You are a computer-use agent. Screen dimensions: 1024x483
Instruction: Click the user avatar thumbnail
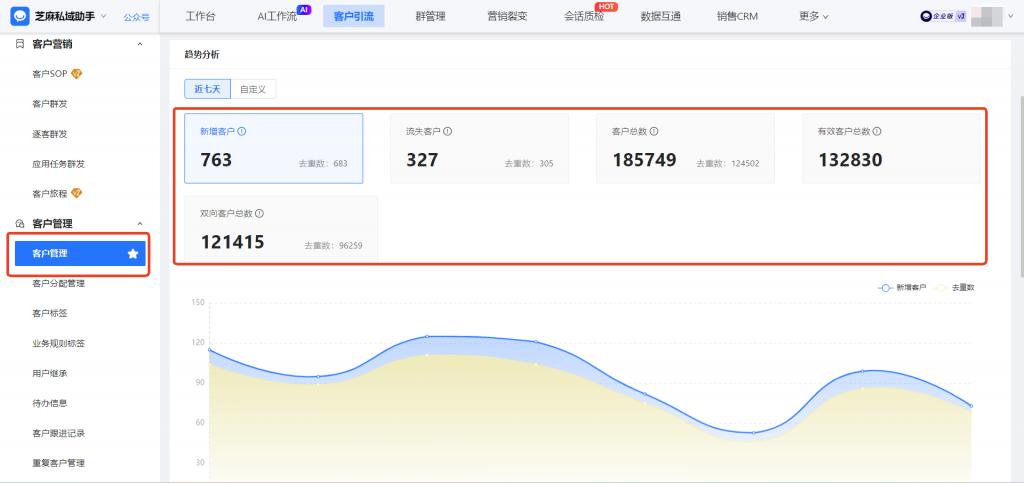click(986, 16)
